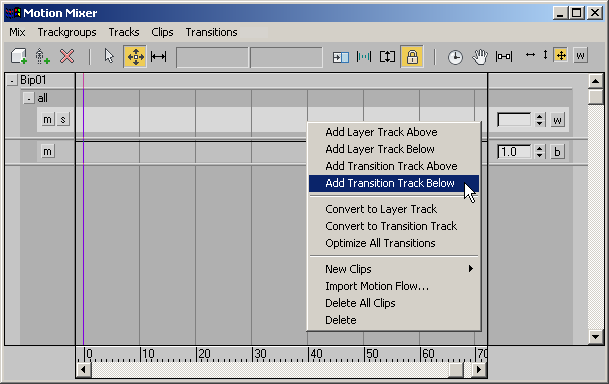
Task: Click the Add Trackgroup toolbar icon
Action: tap(19, 56)
